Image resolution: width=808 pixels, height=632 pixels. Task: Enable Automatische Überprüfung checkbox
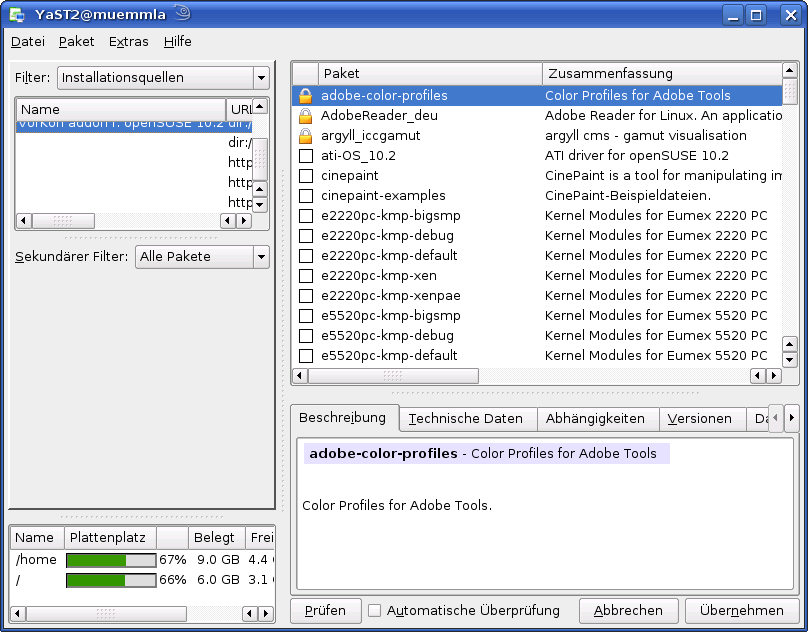(x=375, y=610)
